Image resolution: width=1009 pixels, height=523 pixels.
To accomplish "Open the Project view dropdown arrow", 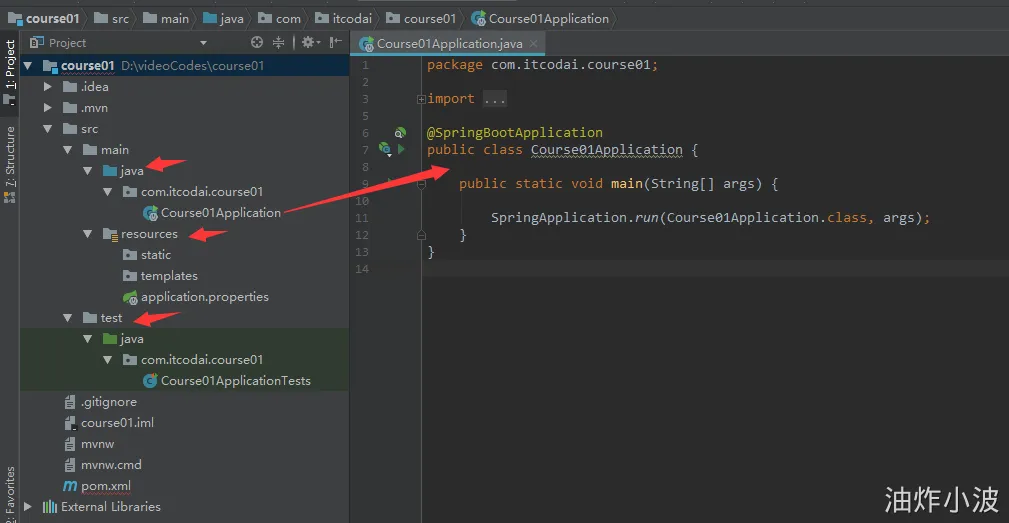I will [203, 43].
